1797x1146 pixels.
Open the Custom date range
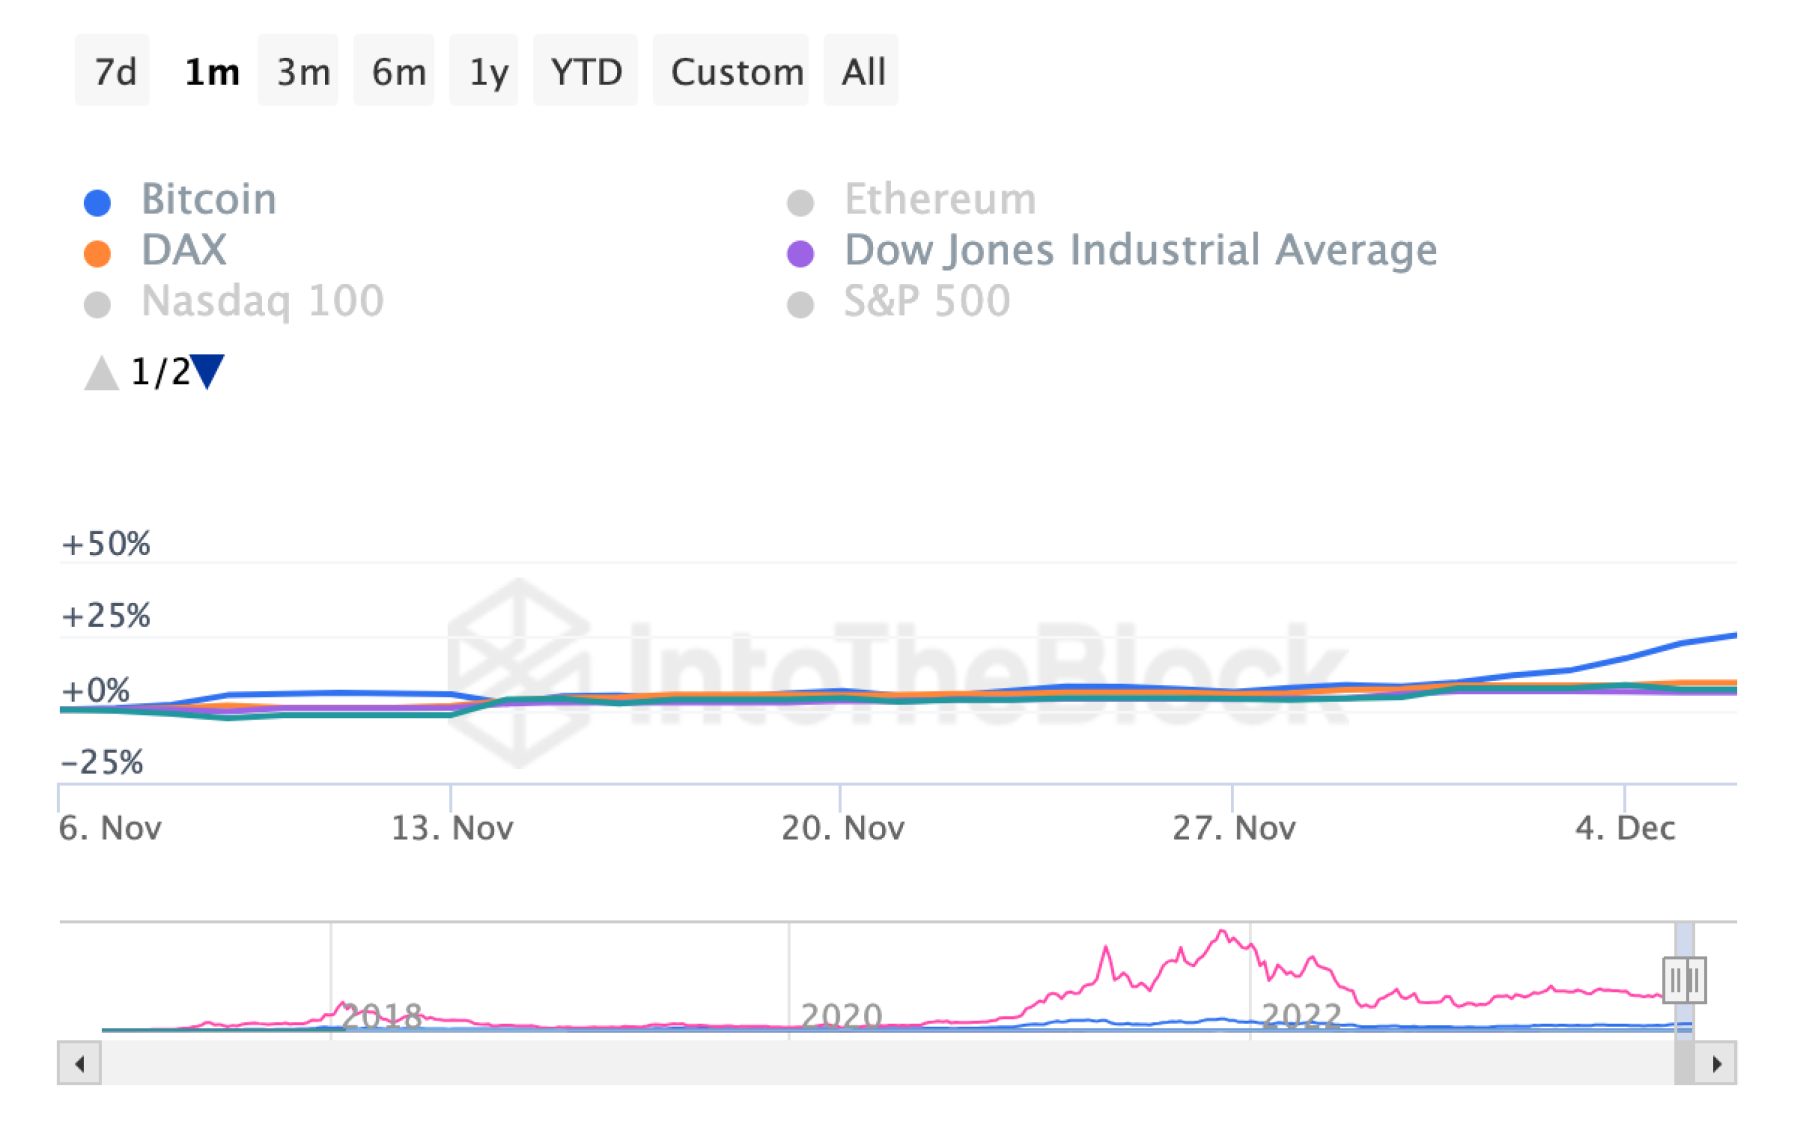pos(732,71)
